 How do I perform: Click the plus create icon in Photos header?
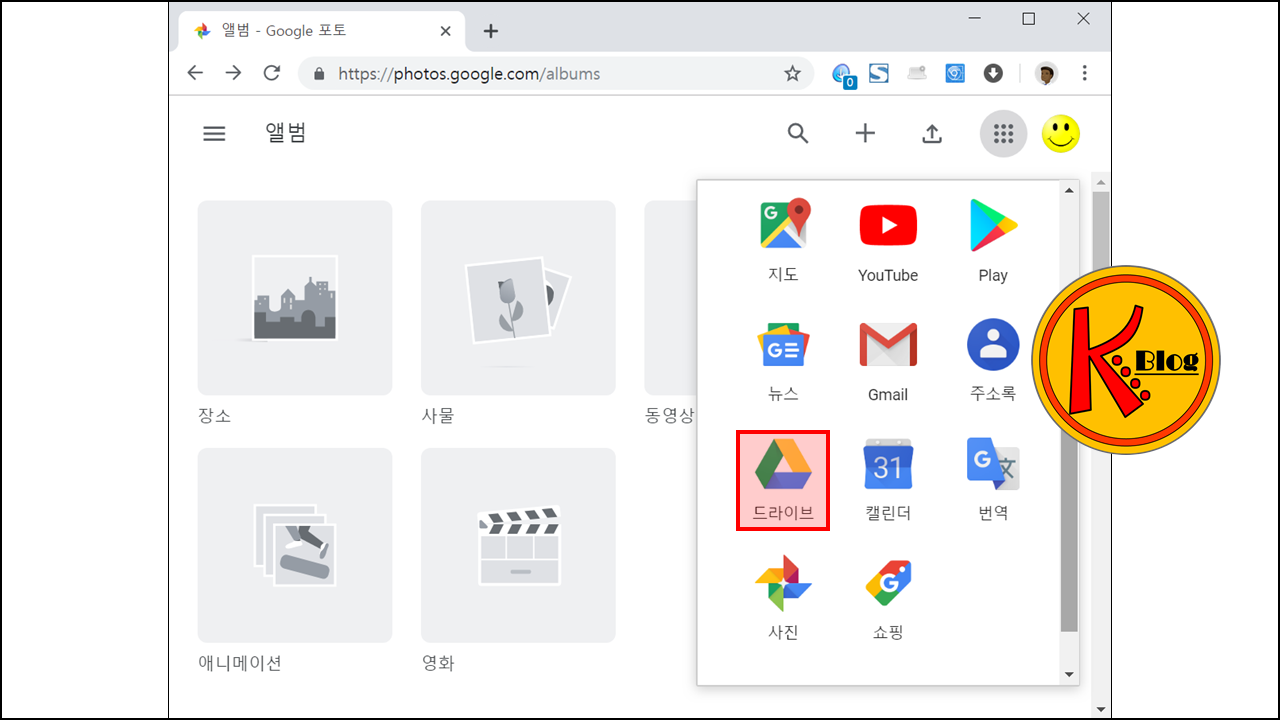[865, 134]
